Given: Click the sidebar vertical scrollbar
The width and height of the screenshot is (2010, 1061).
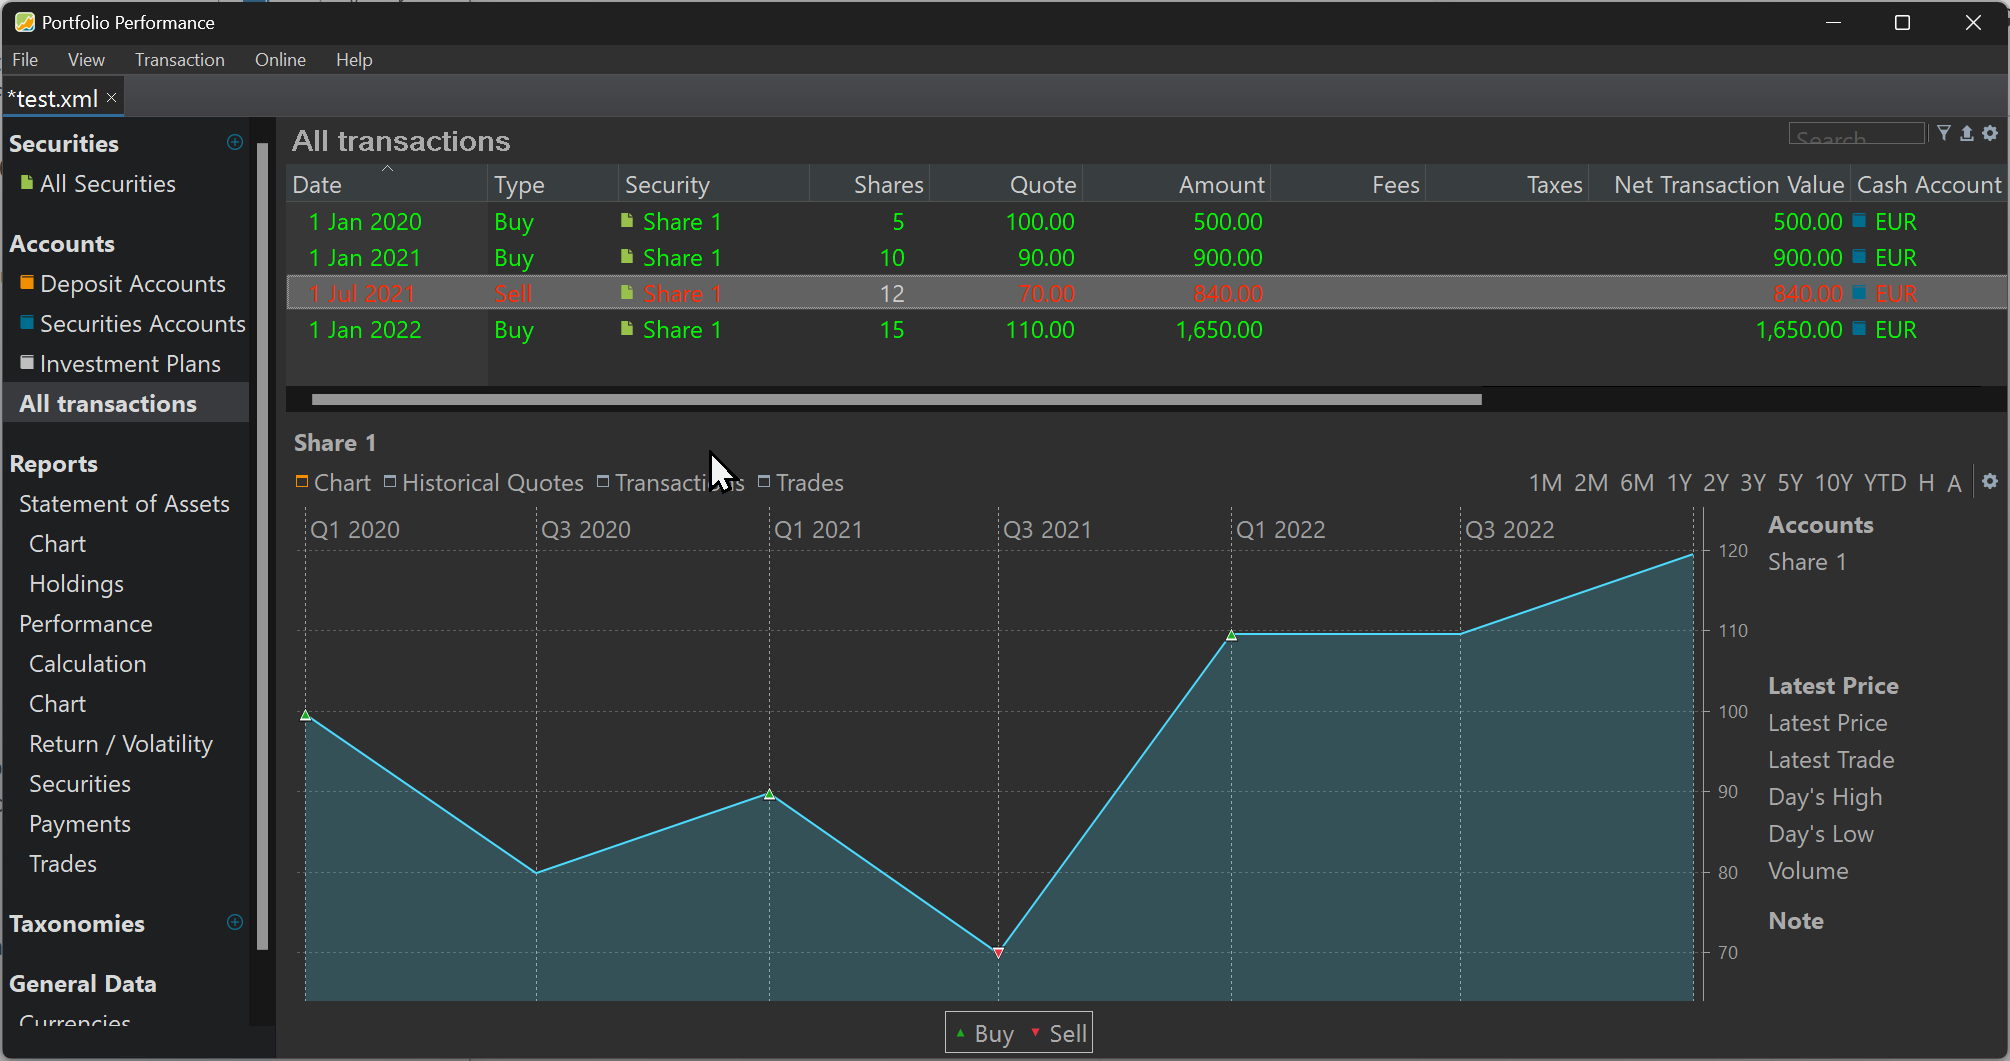Looking at the screenshot, I should (x=262, y=546).
